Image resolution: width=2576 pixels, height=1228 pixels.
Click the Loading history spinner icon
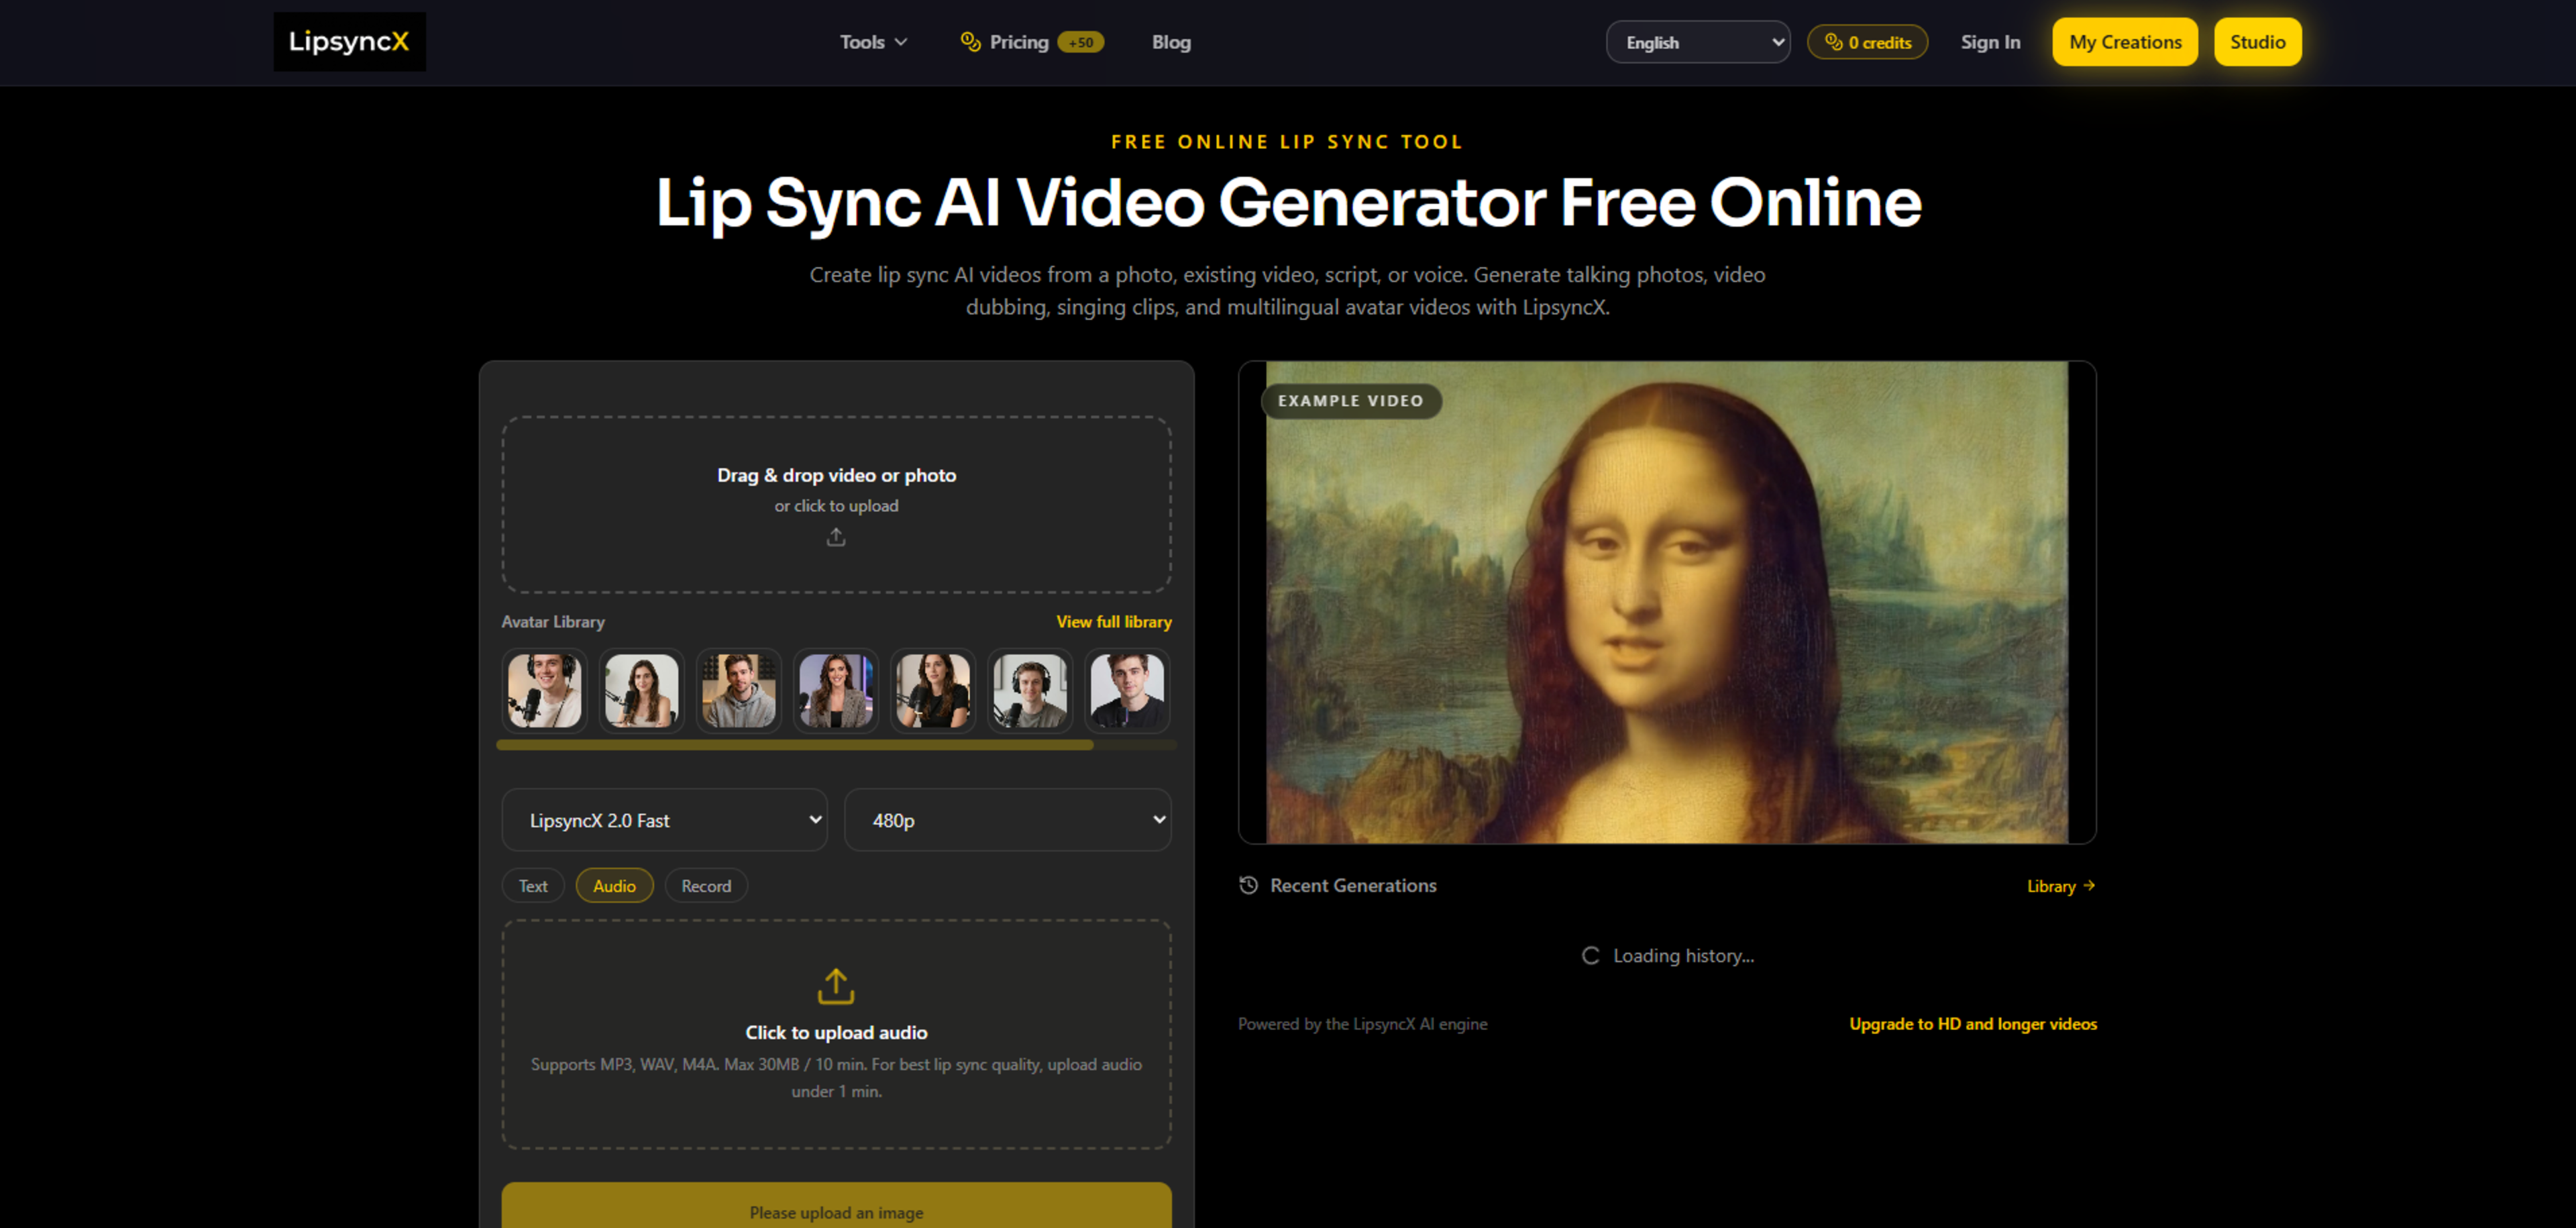[1590, 956]
